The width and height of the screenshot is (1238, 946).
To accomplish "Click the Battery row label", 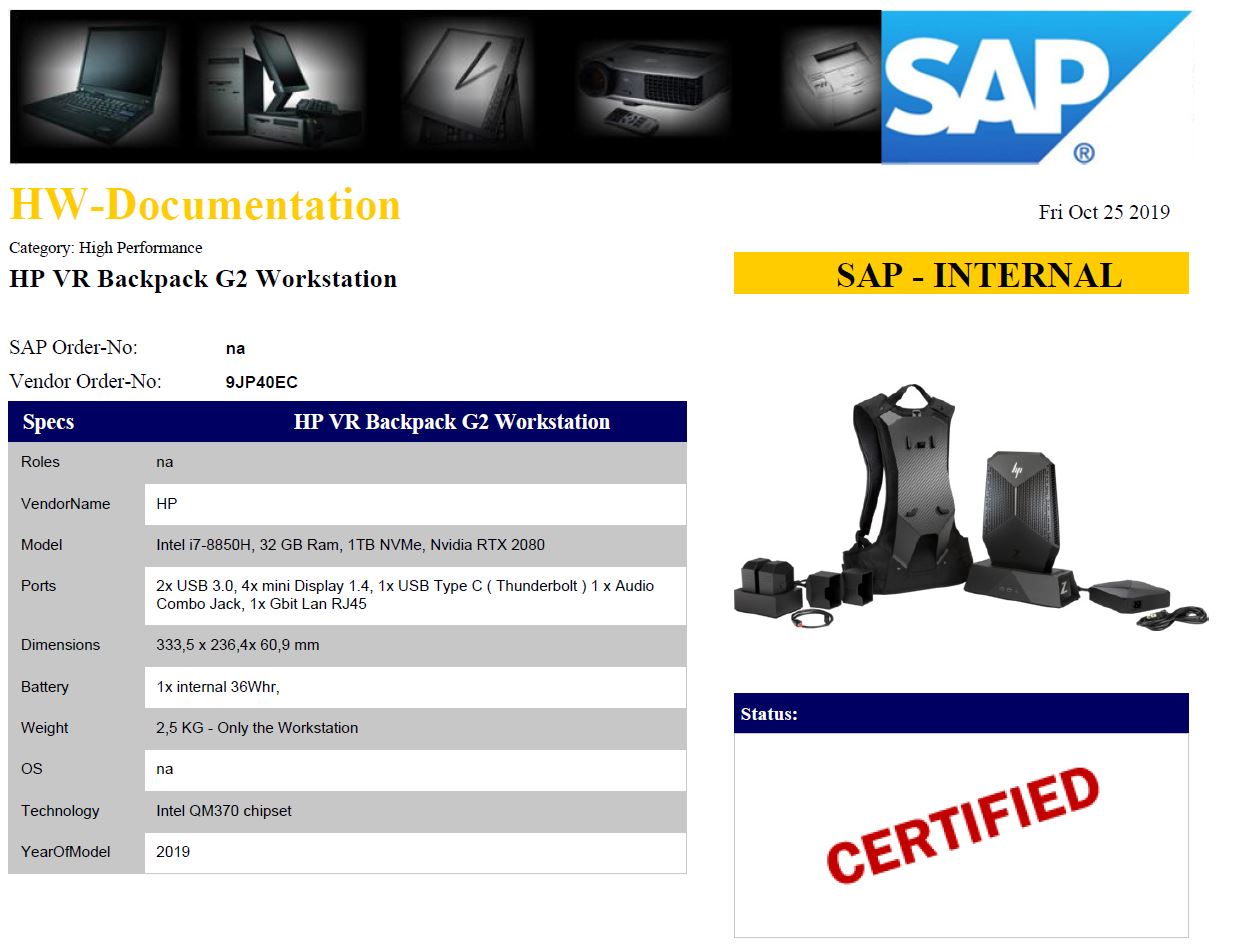I will coord(45,687).
